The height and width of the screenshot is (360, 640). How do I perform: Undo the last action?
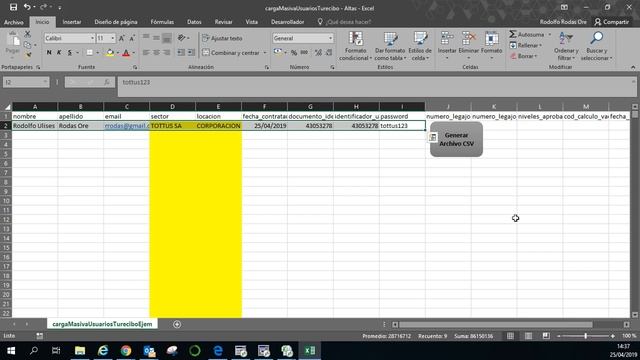(27, 7)
